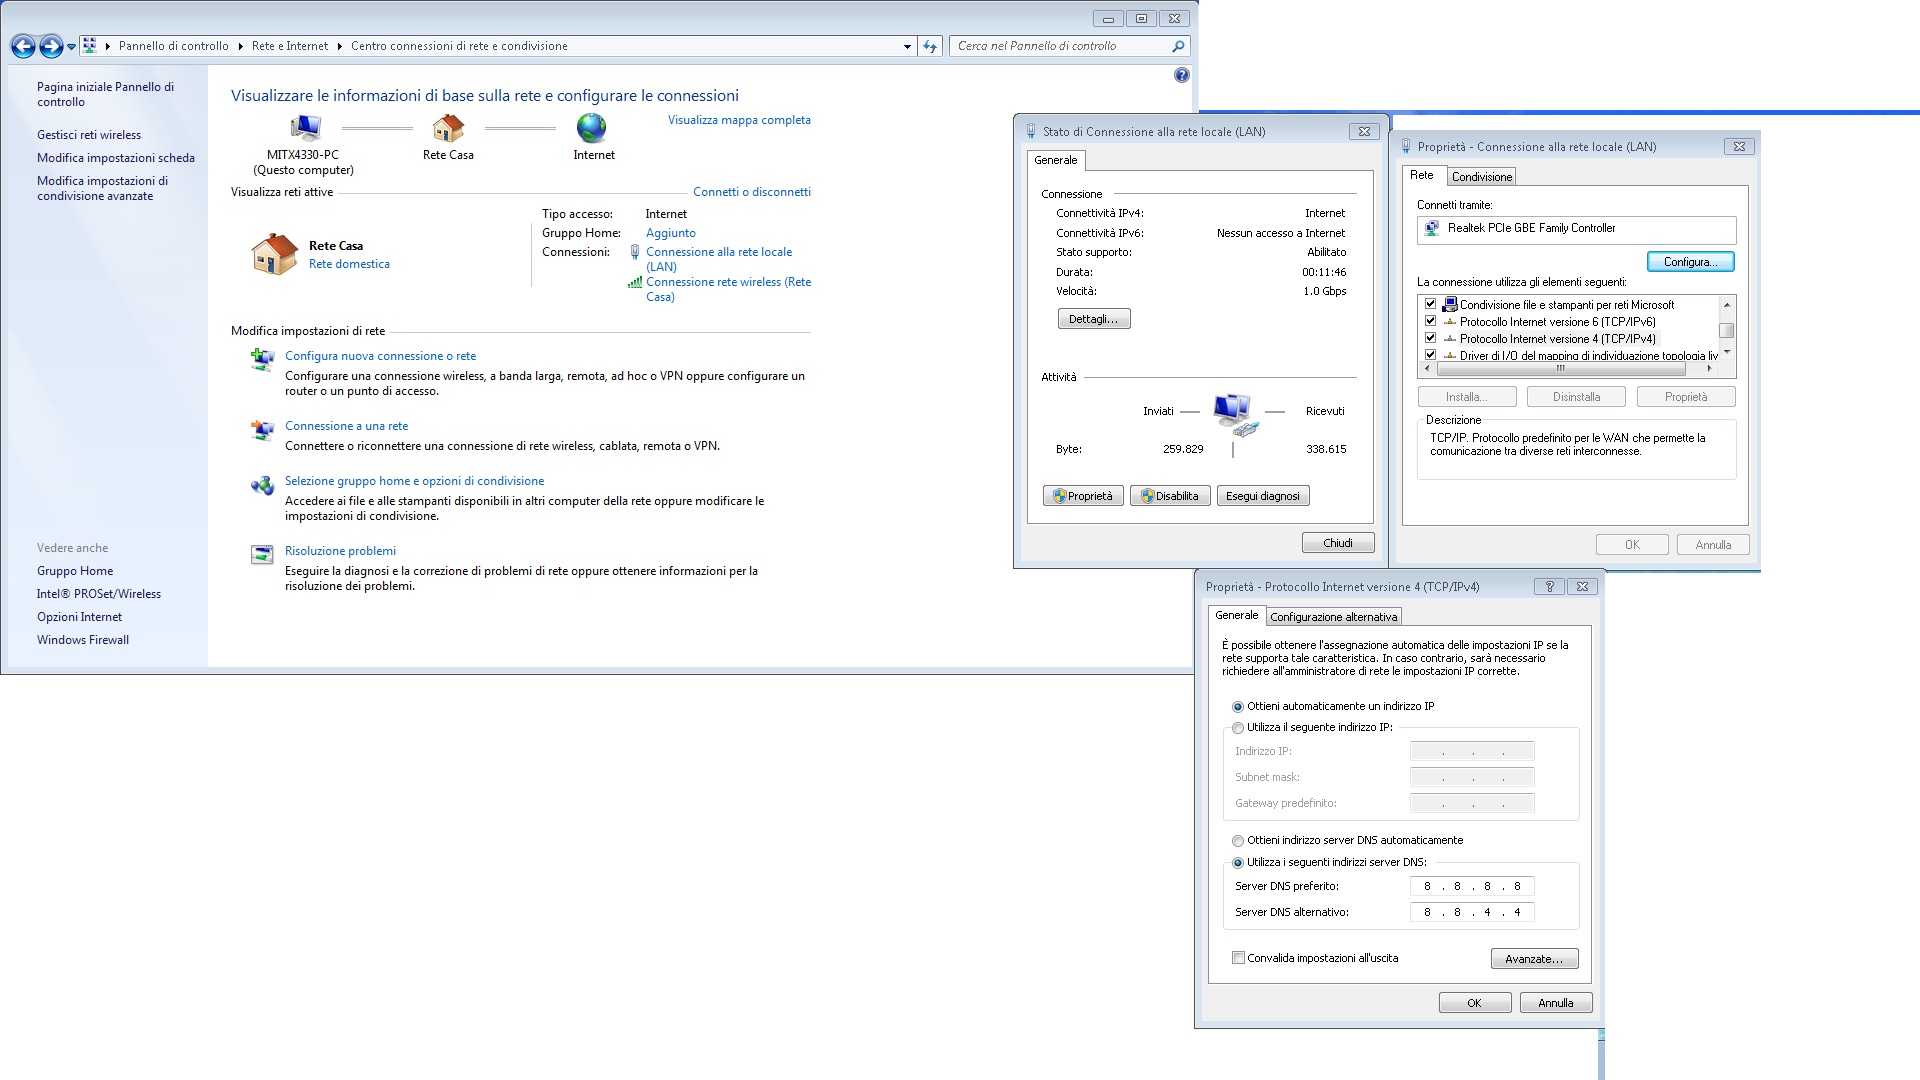Click the Selezione gruppo home icon

tap(262, 485)
